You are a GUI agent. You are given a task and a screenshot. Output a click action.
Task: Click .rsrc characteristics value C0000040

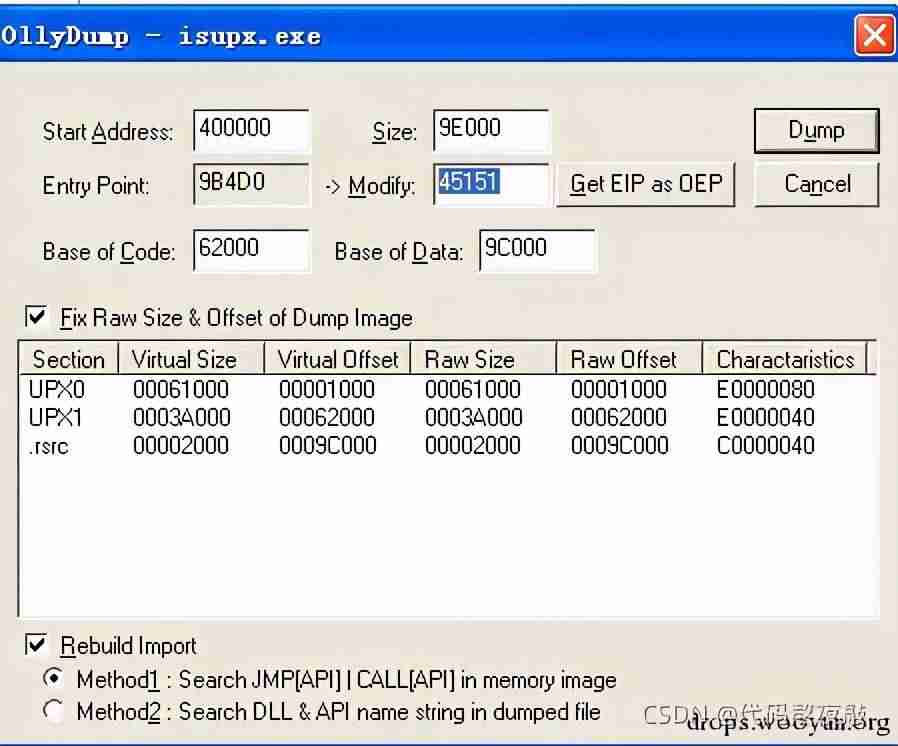[x=766, y=445]
